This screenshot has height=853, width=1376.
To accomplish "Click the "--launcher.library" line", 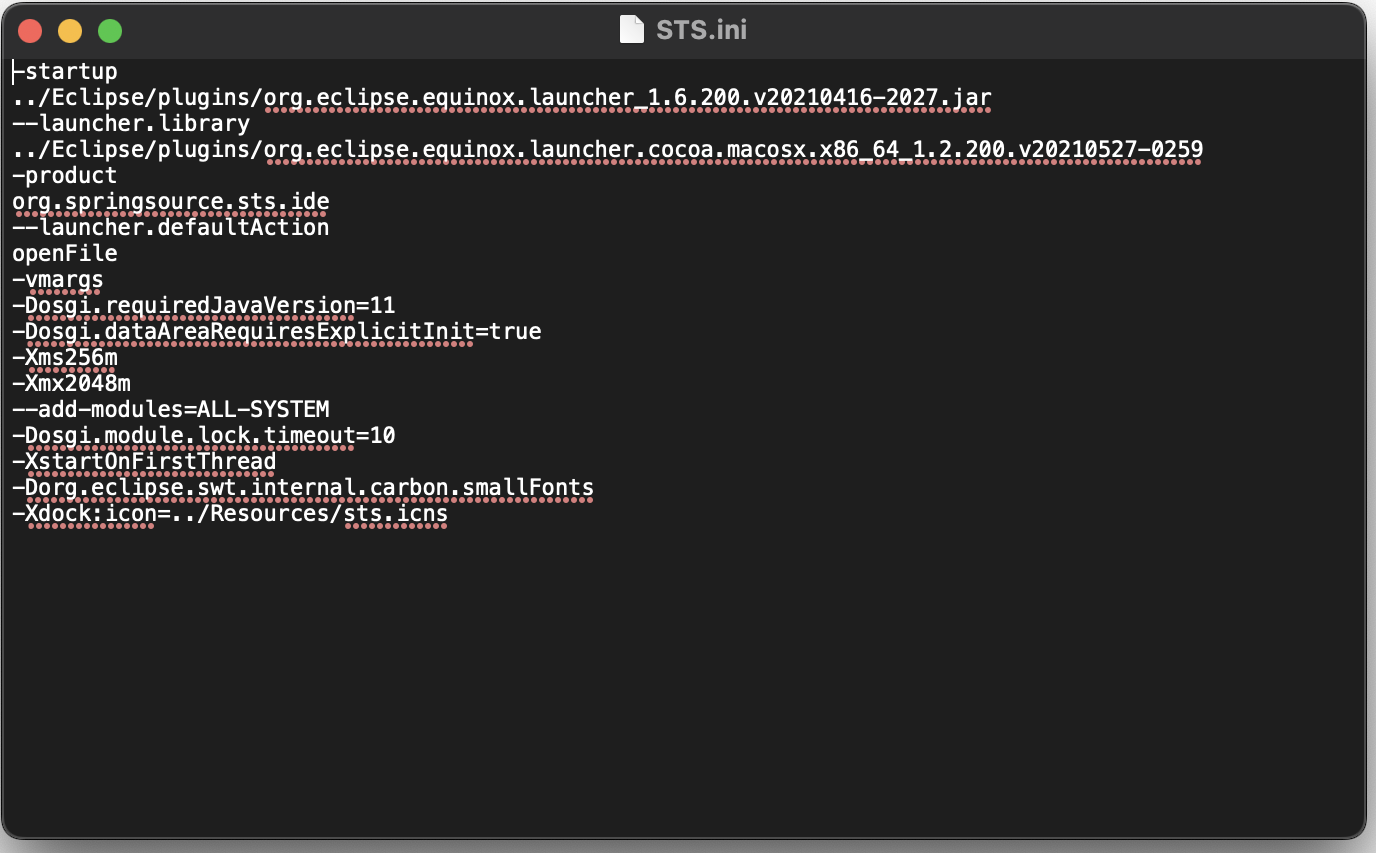I will (x=131, y=124).
